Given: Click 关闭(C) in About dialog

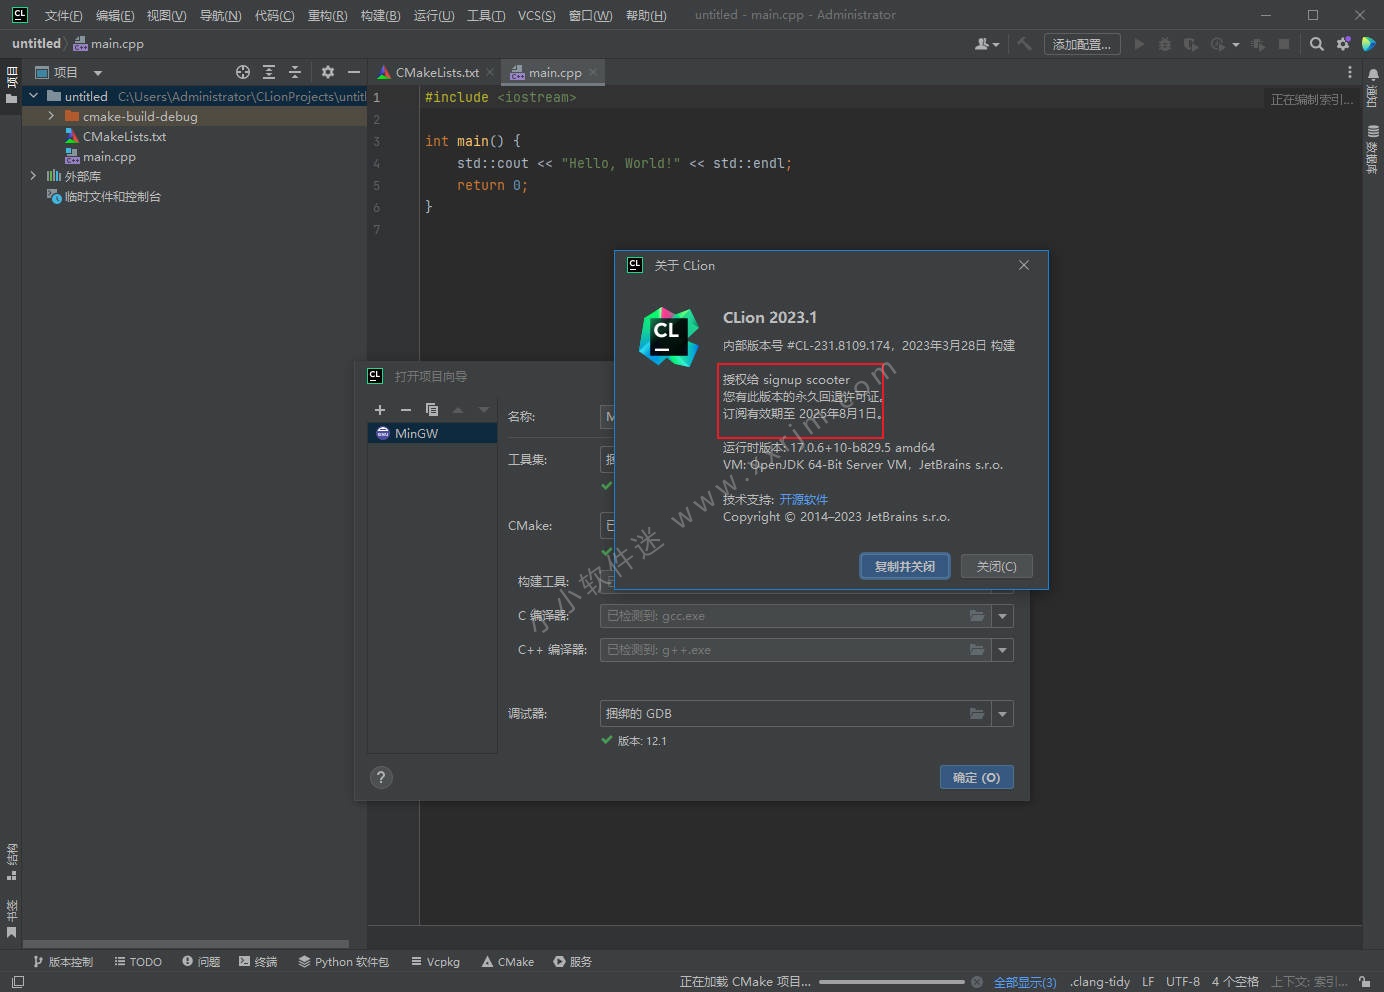Looking at the screenshot, I should pyautogui.click(x=996, y=566).
